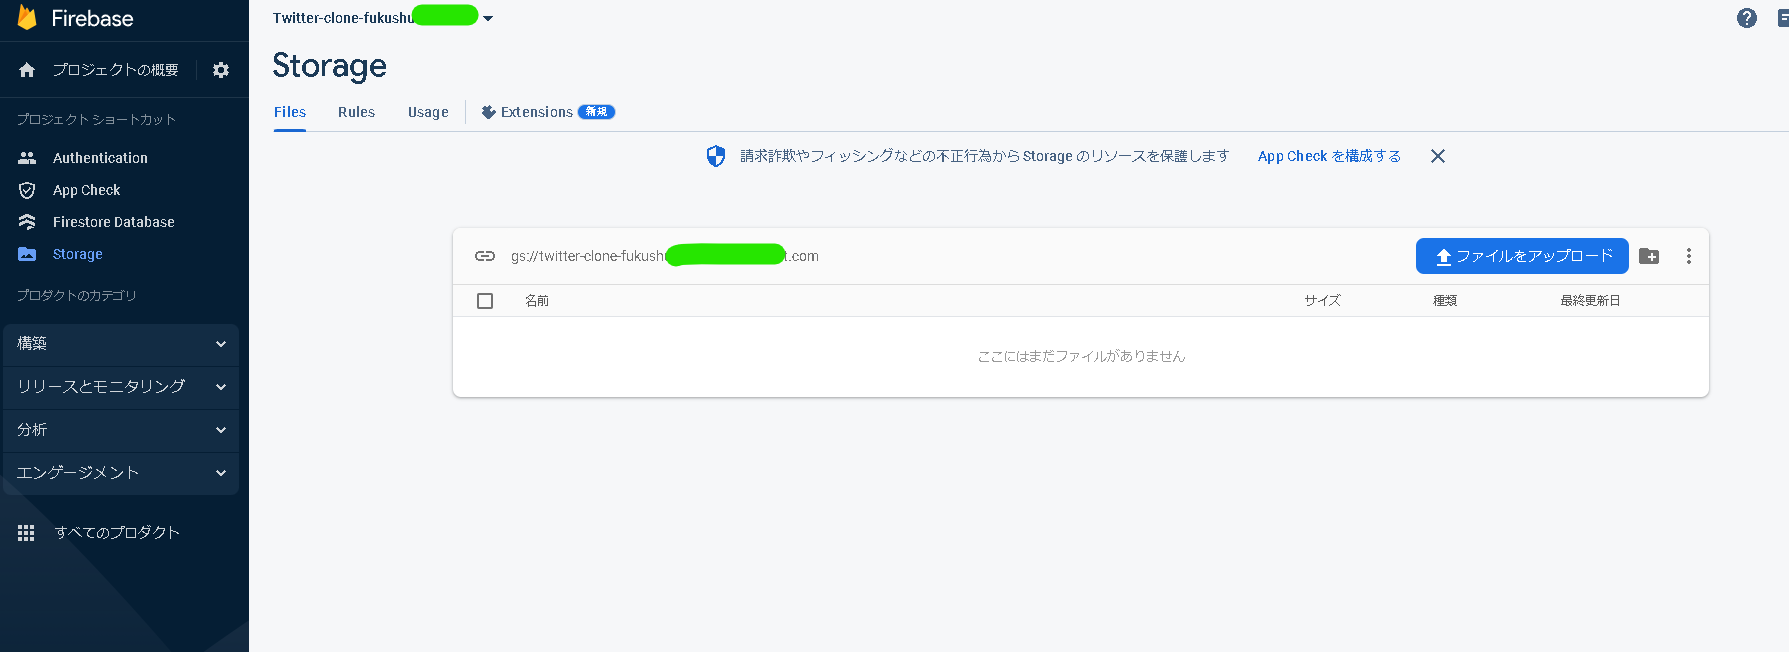The height and width of the screenshot is (652, 1789).
Task: Switch to the Rules tab
Action: click(x=356, y=112)
